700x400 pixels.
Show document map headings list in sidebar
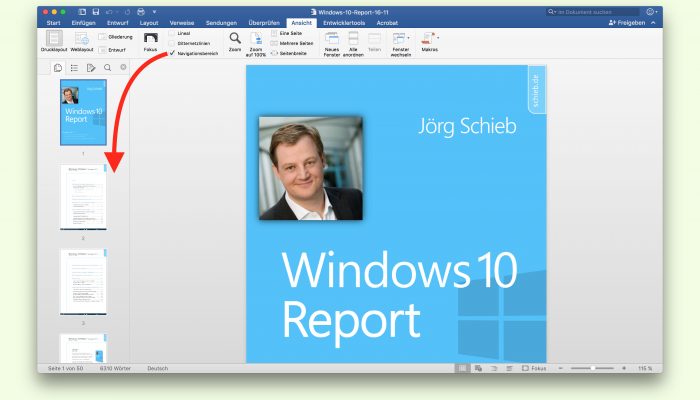click(75, 68)
